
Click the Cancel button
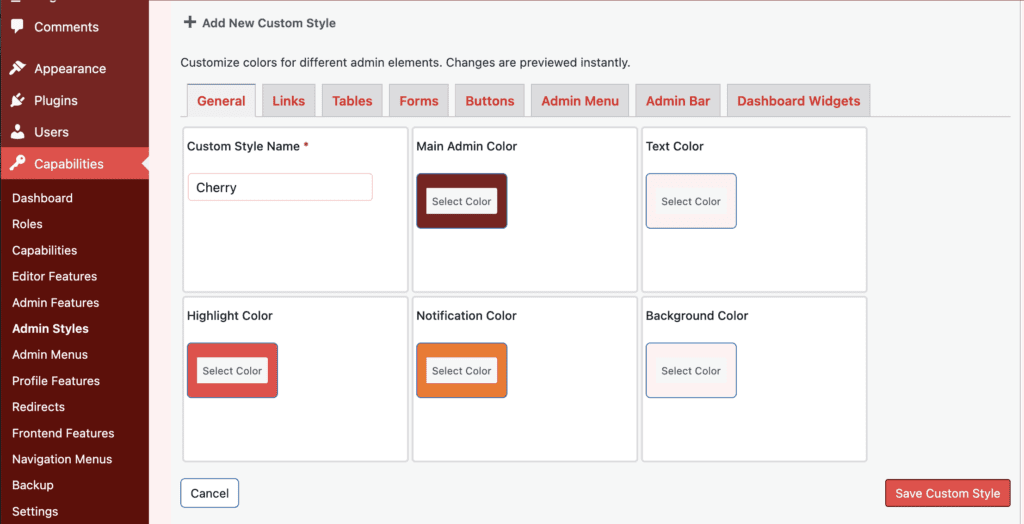pyautogui.click(x=209, y=493)
